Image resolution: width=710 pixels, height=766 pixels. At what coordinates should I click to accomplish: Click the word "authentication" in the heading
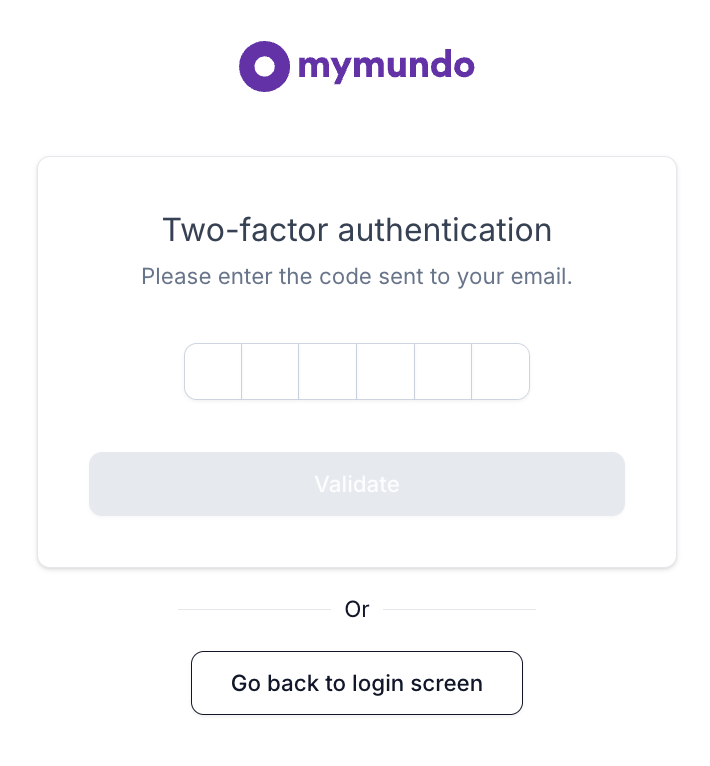445,230
